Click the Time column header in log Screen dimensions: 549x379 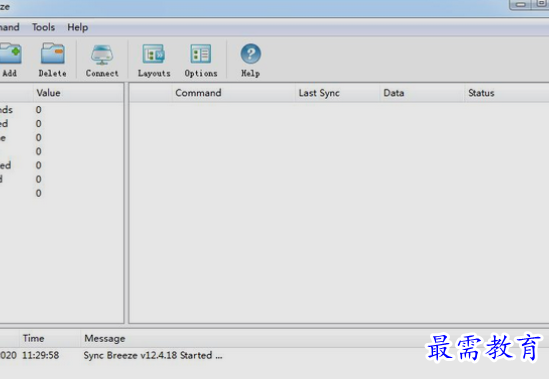coord(50,338)
